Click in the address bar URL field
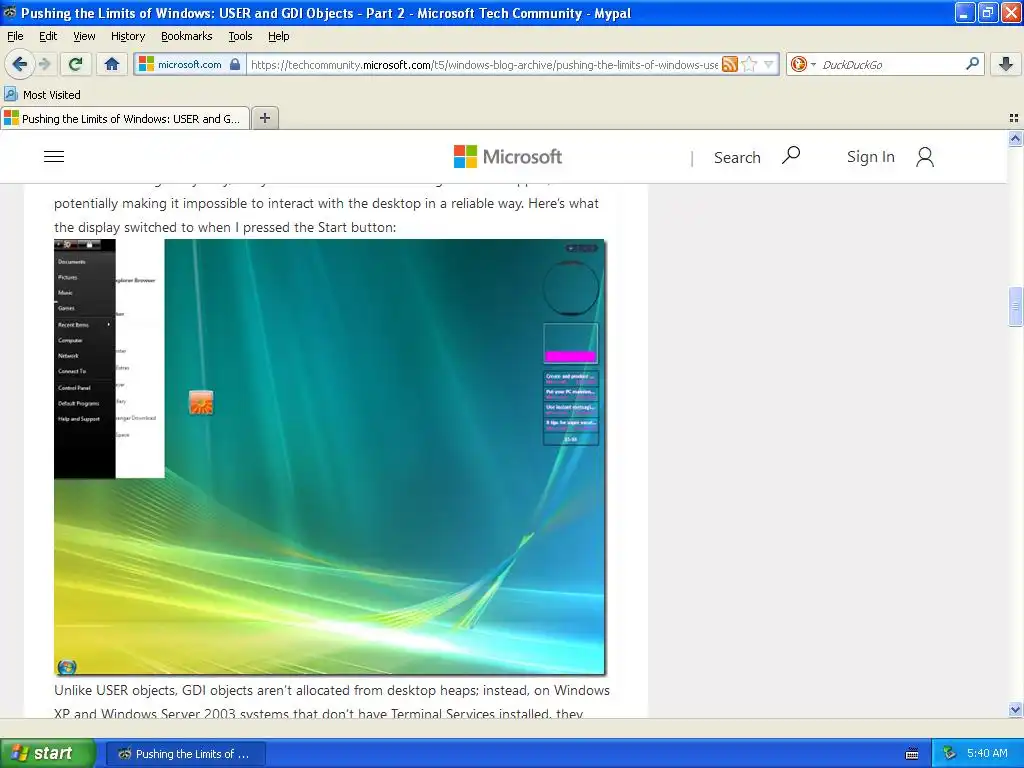 484,64
